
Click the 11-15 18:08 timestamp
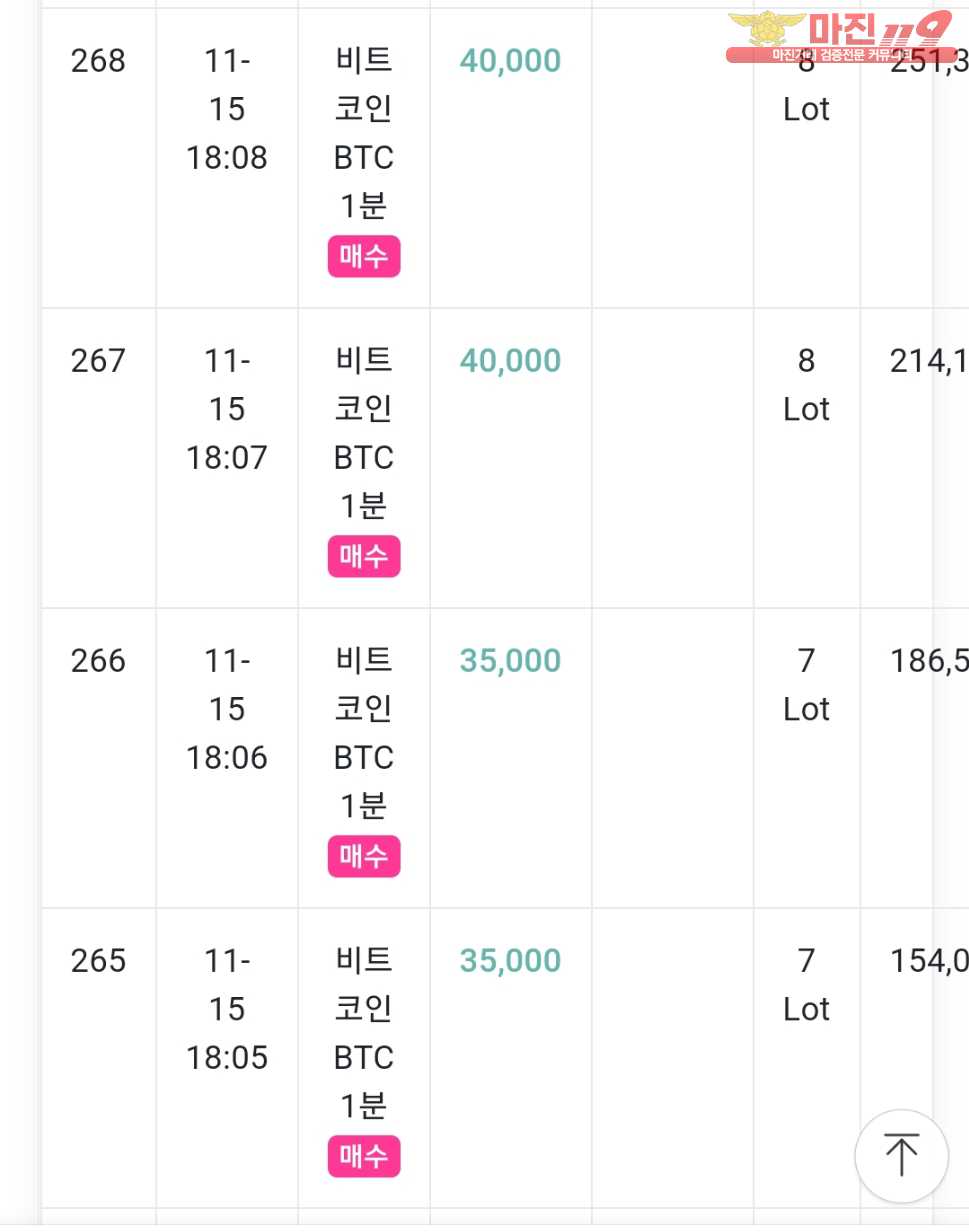click(x=227, y=109)
